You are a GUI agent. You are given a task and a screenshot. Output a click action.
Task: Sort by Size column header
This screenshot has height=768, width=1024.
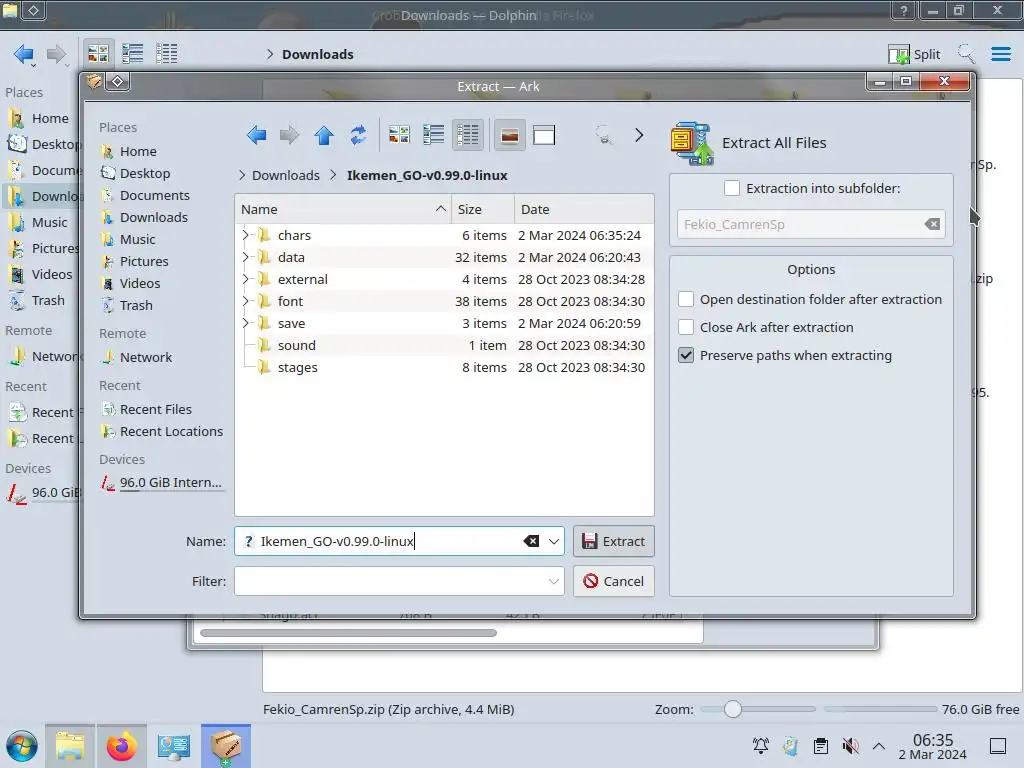[483, 209]
